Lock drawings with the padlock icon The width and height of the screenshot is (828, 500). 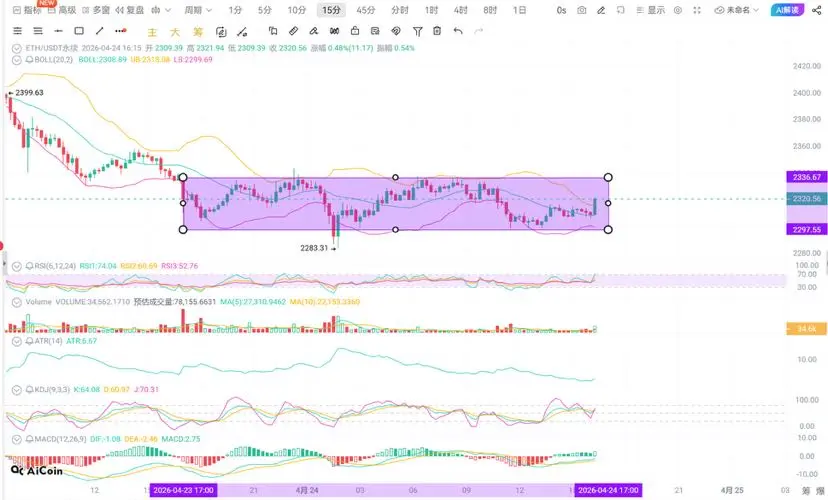tap(355, 31)
